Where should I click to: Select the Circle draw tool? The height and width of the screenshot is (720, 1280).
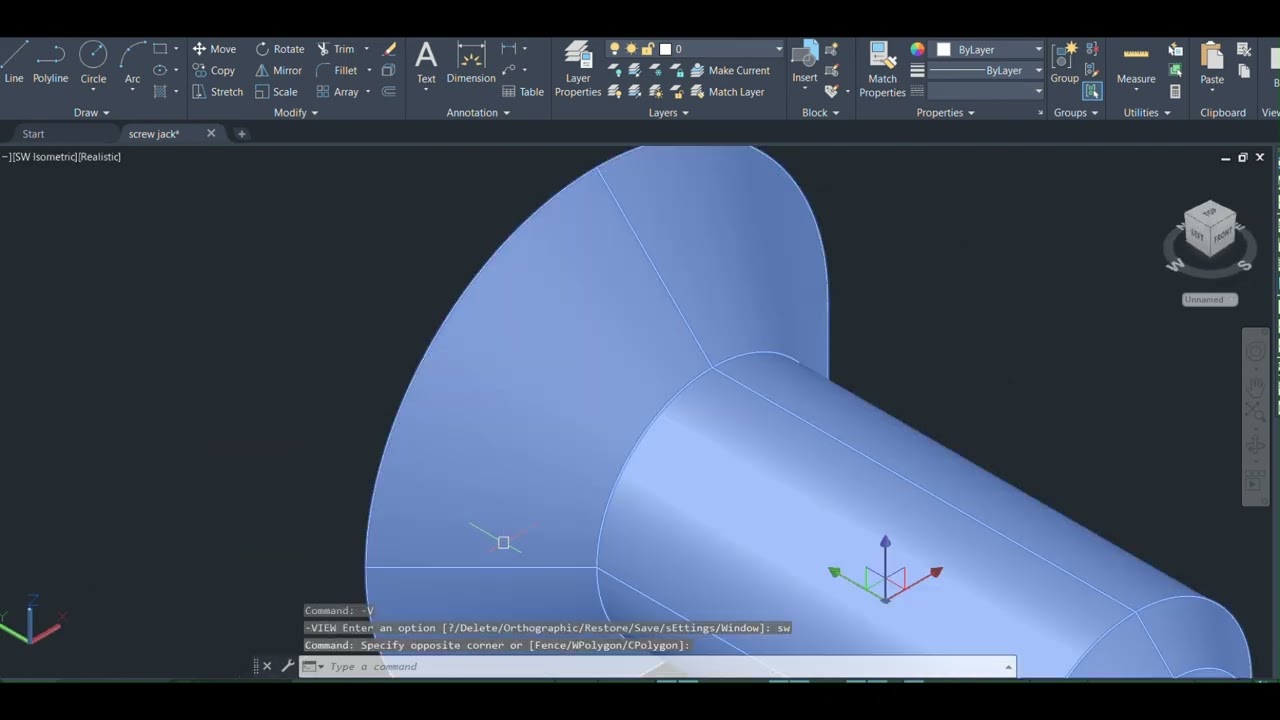point(93,62)
